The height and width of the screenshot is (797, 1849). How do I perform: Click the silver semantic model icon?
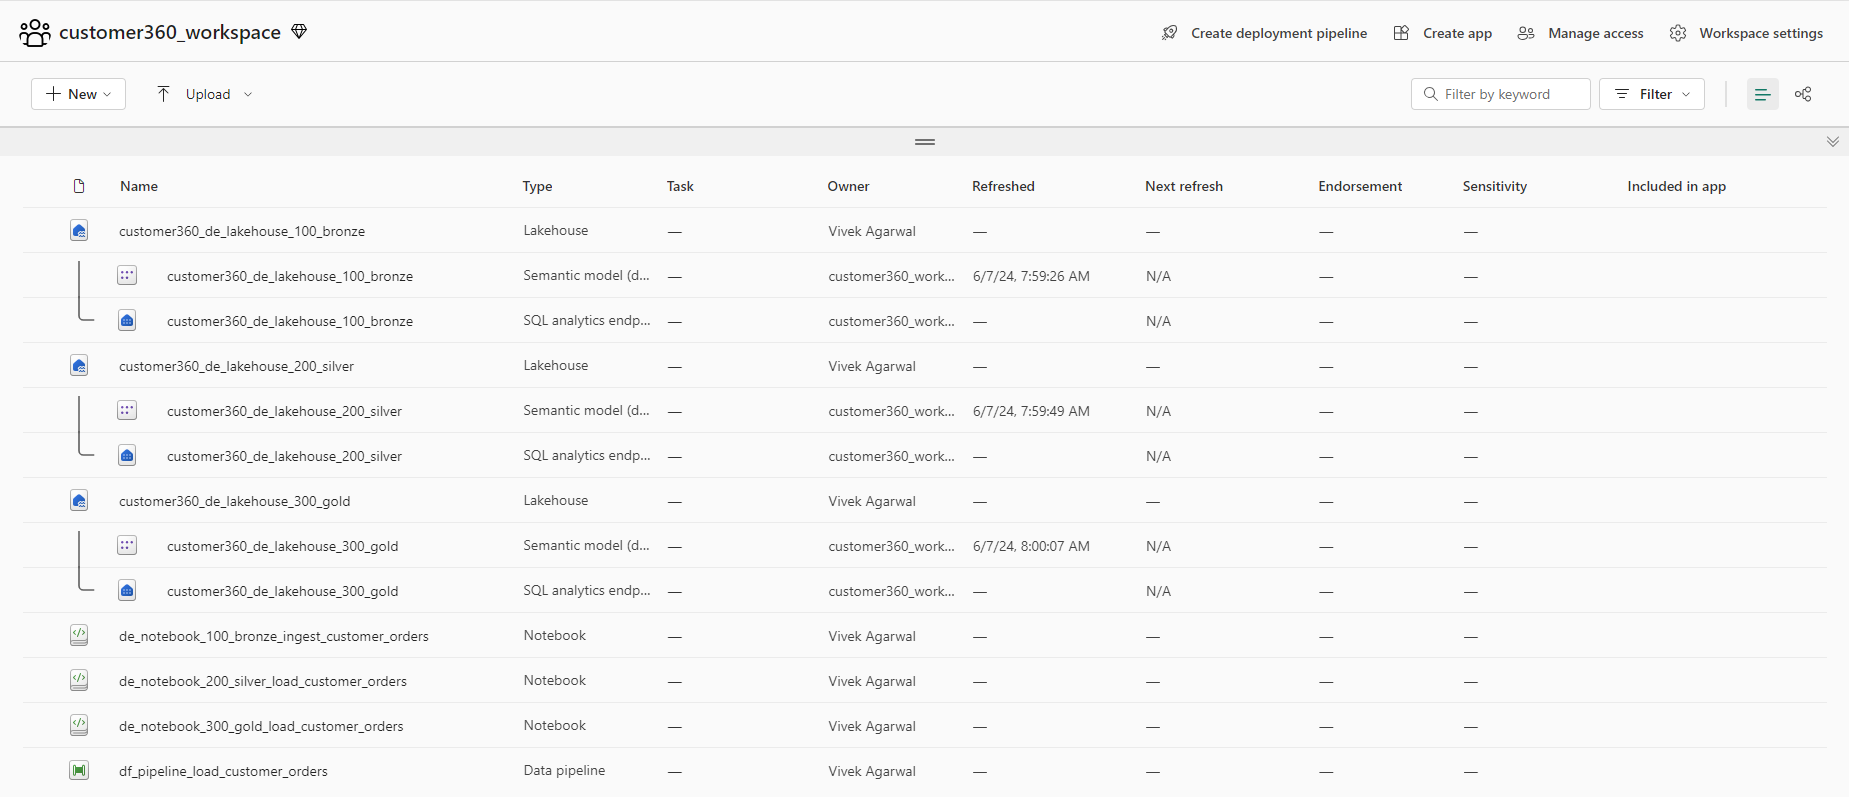coord(127,411)
